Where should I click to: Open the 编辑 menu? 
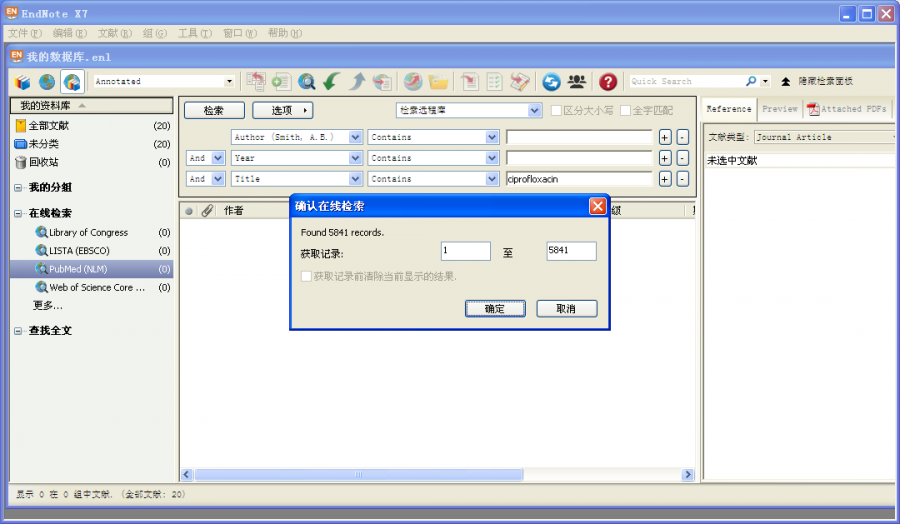[x=69, y=33]
